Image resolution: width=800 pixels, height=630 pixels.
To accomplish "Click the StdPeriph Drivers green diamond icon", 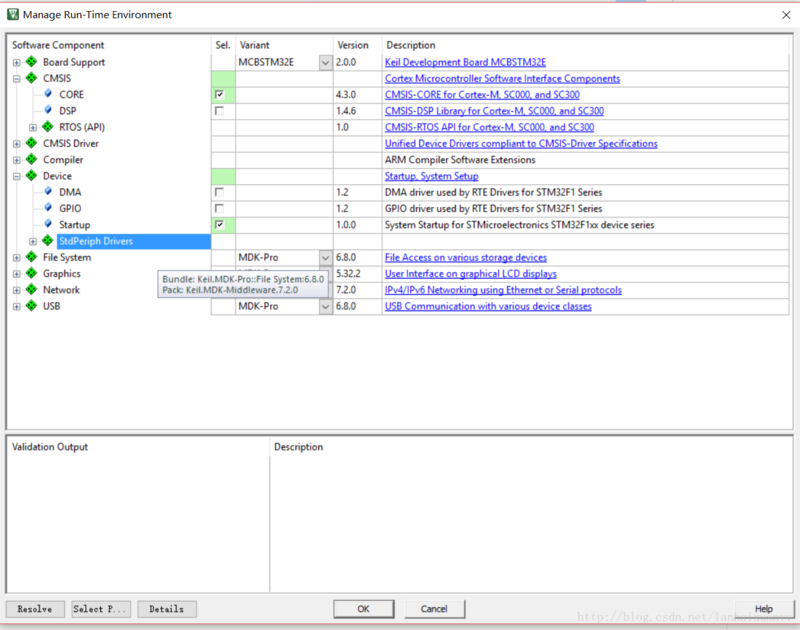I will tap(48, 240).
